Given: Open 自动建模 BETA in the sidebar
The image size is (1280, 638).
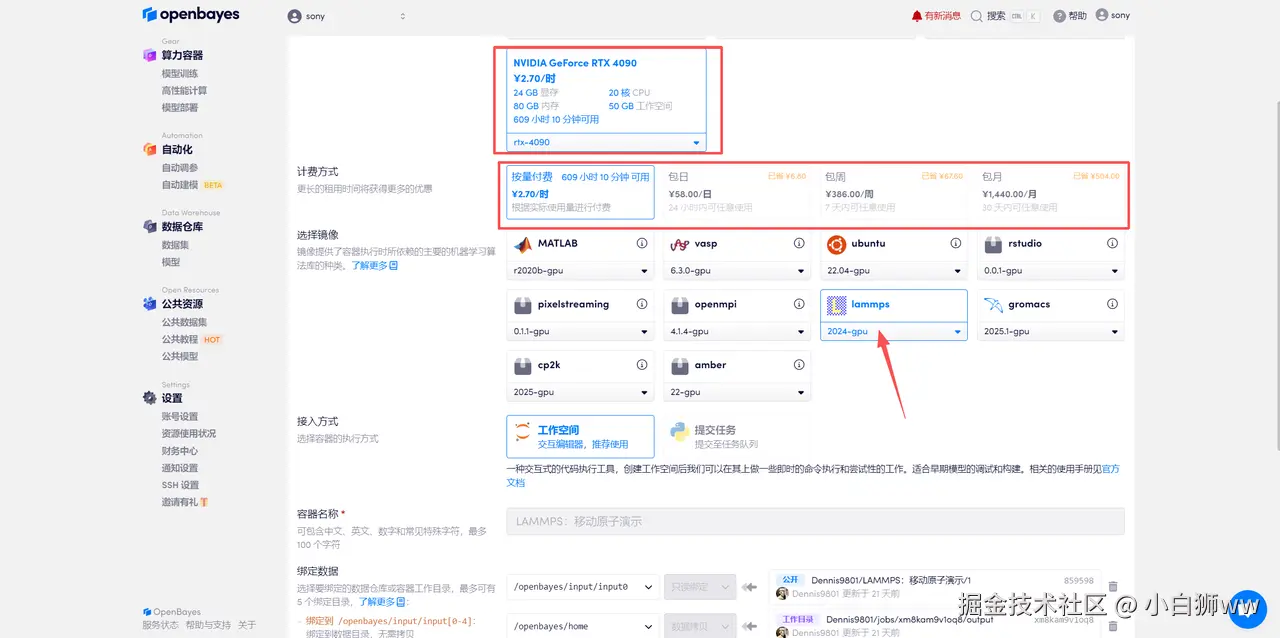Looking at the screenshot, I should tap(192, 185).
